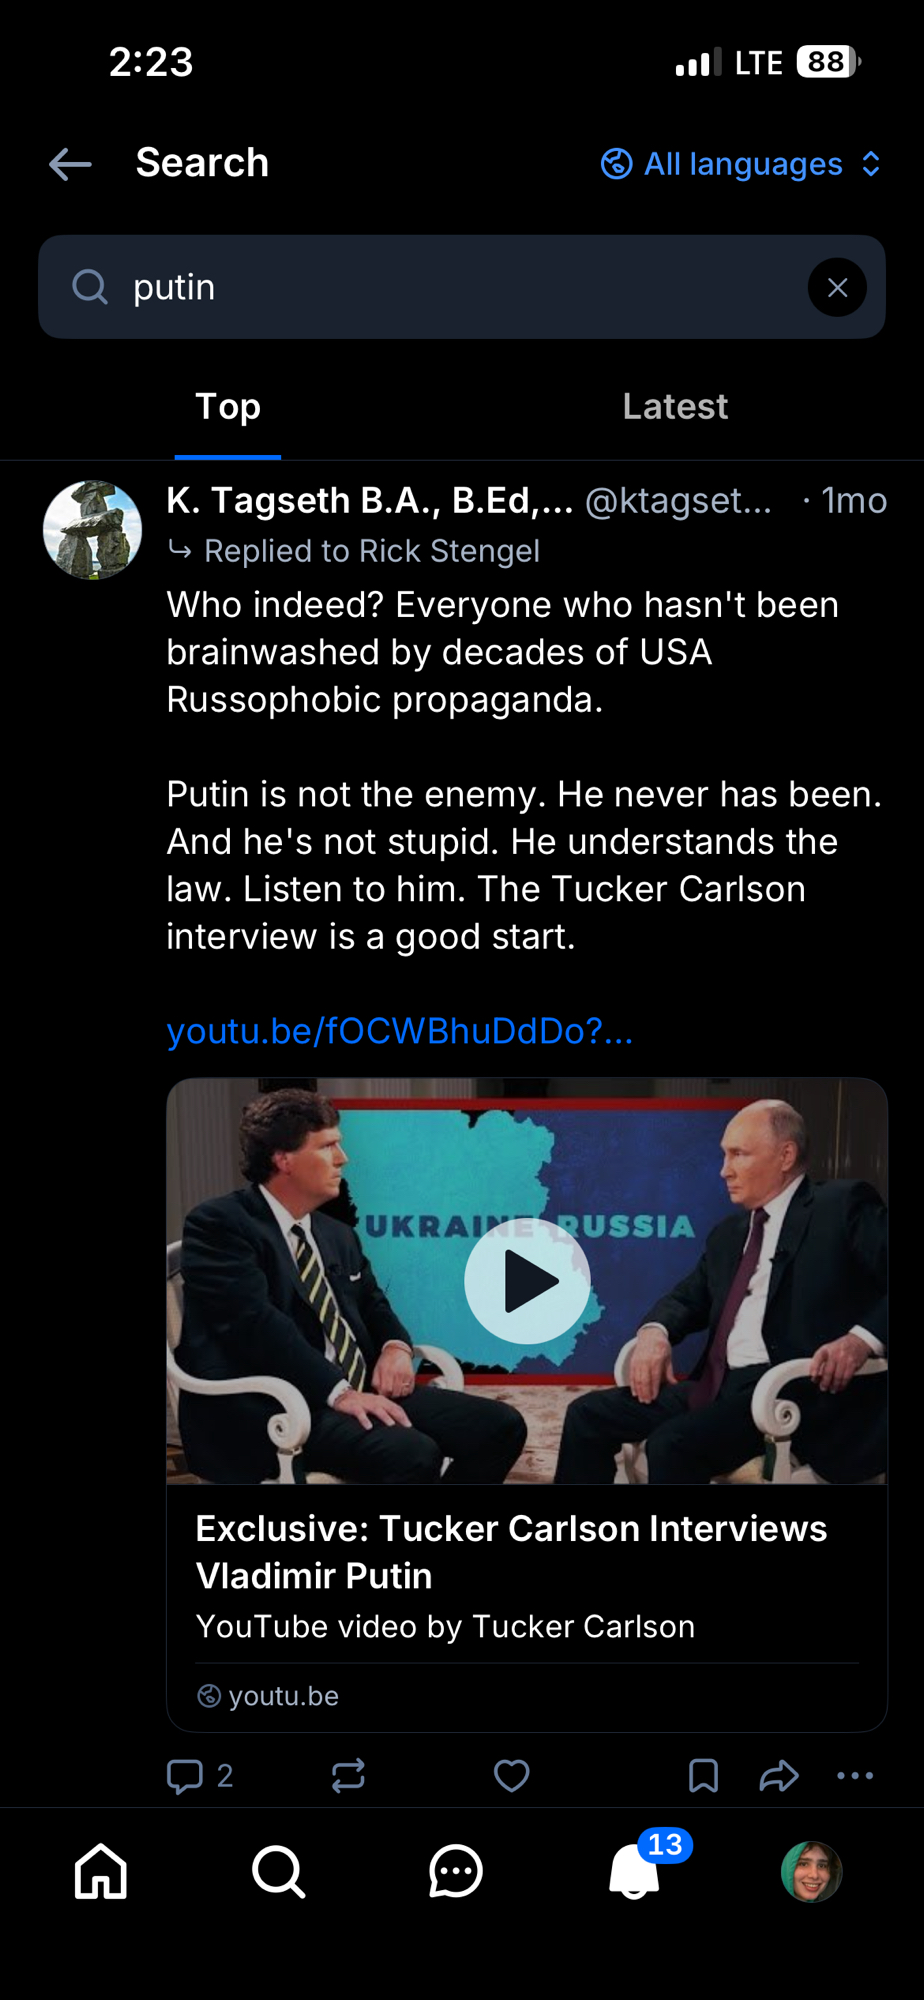
Task: Play the Tucker Carlson interview video
Action: click(x=527, y=1281)
